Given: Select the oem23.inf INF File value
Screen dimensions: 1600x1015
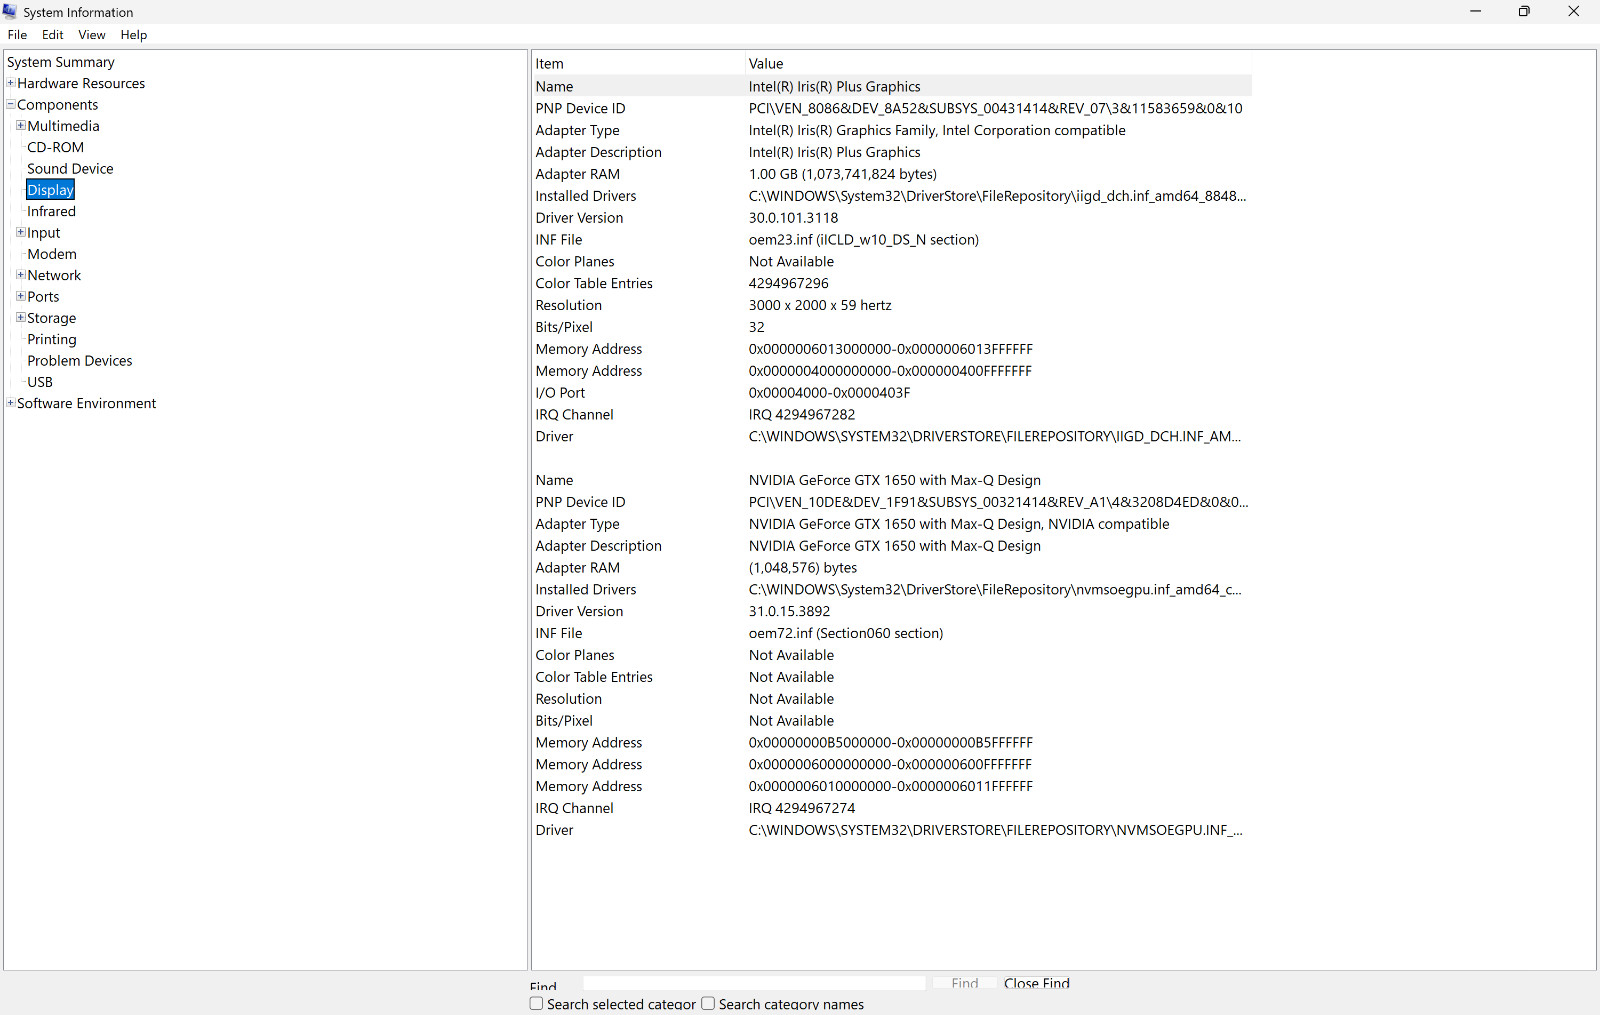Looking at the screenshot, I should click(864, 240).
